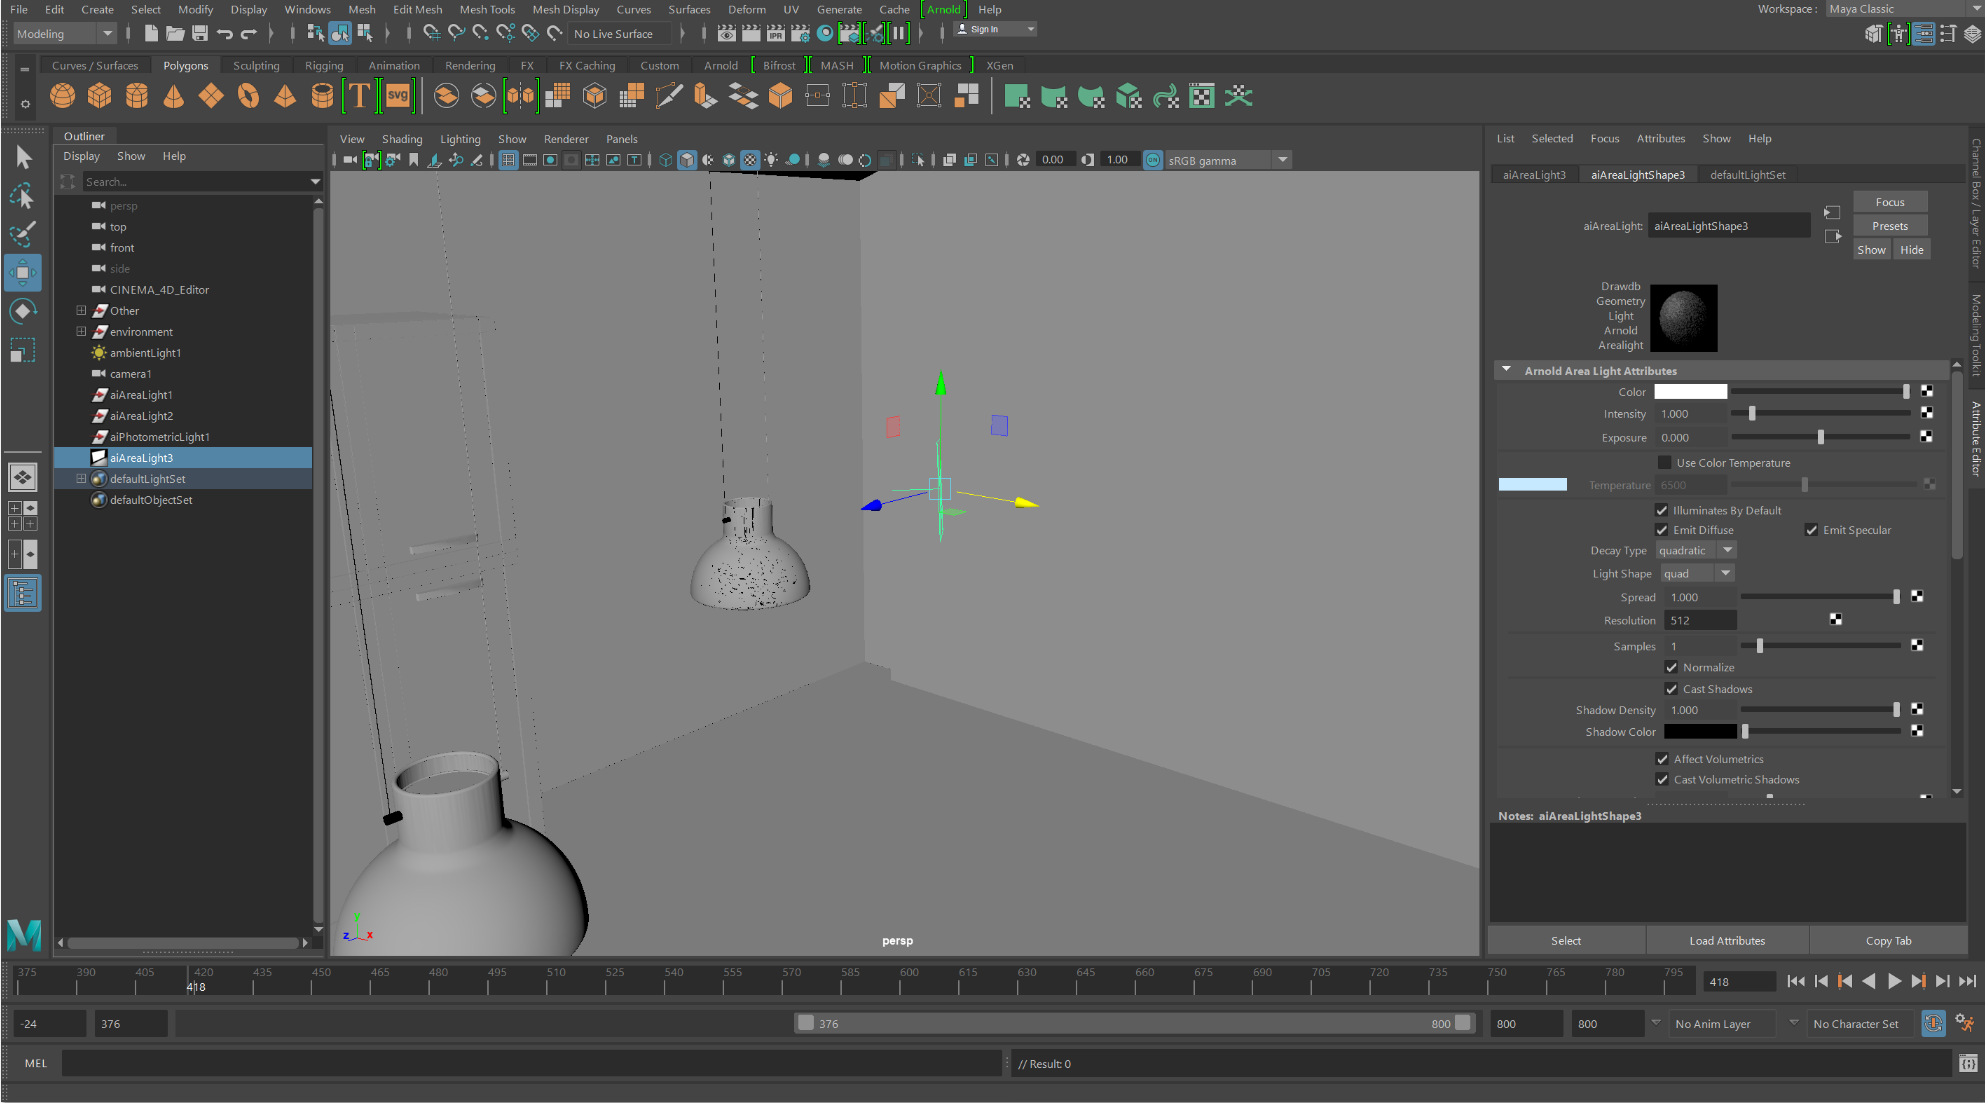Select the Scale tool in toolbox
Viewport: 1985px width, 1103px height.
[22, 350]
